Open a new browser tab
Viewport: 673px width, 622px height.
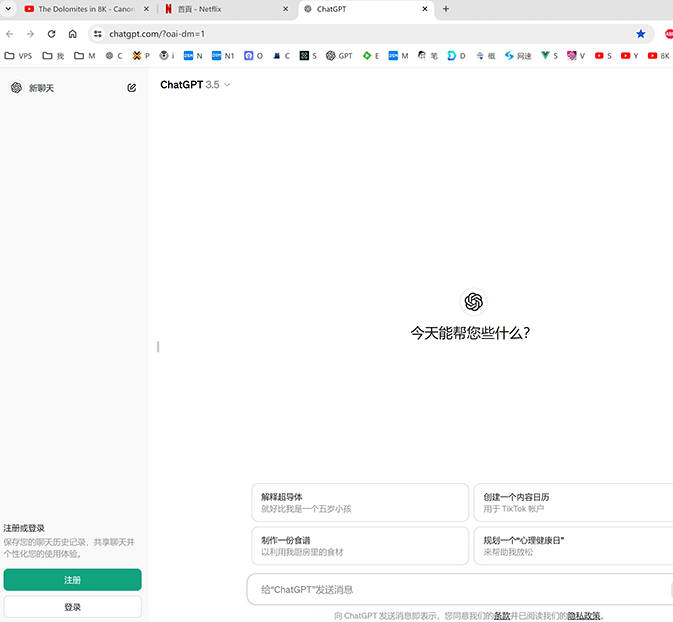point(446,9)
